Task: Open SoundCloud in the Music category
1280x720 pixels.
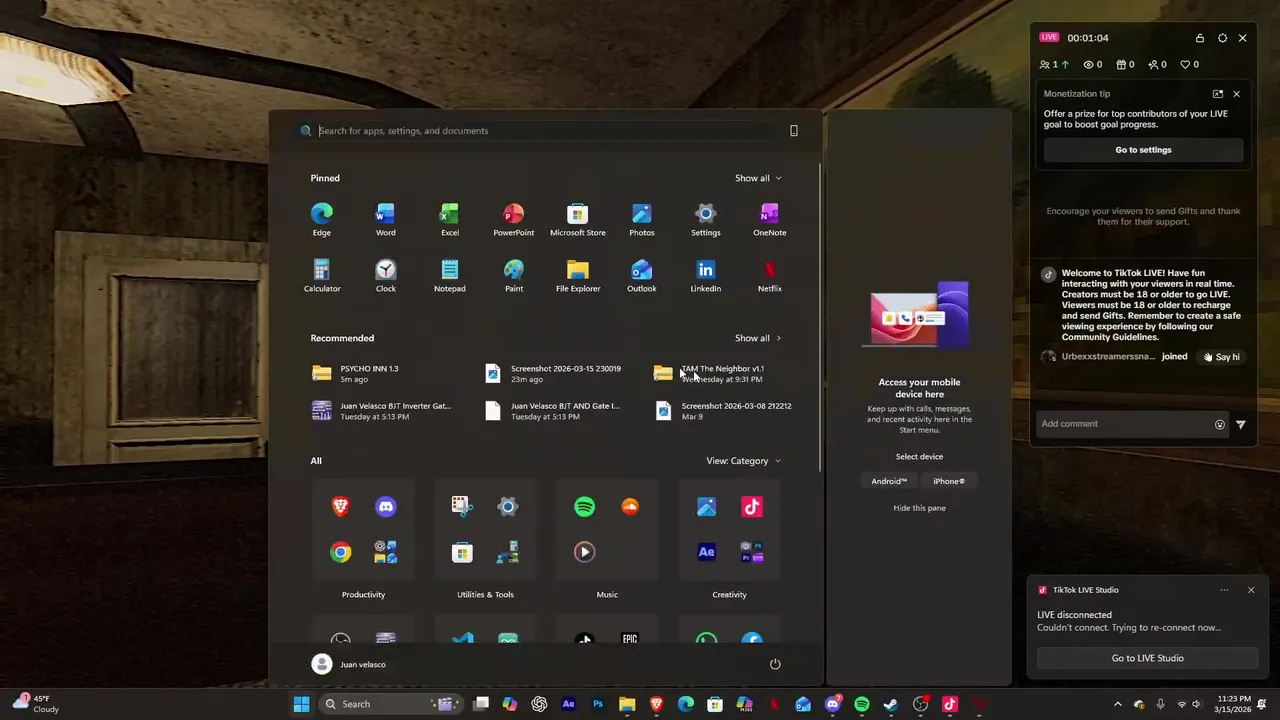Action: pyautogui.click(x=630, y=507)
